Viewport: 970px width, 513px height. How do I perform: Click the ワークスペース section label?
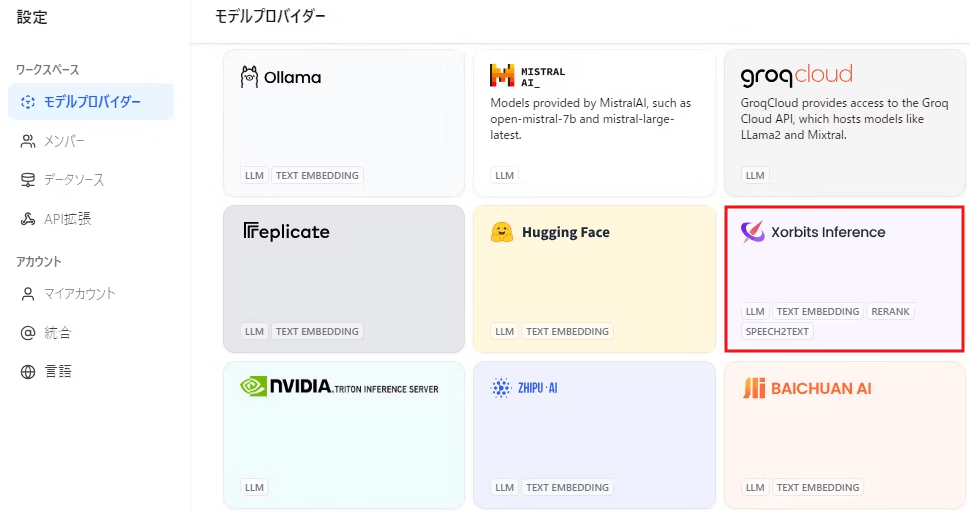(x=48, y=70)
